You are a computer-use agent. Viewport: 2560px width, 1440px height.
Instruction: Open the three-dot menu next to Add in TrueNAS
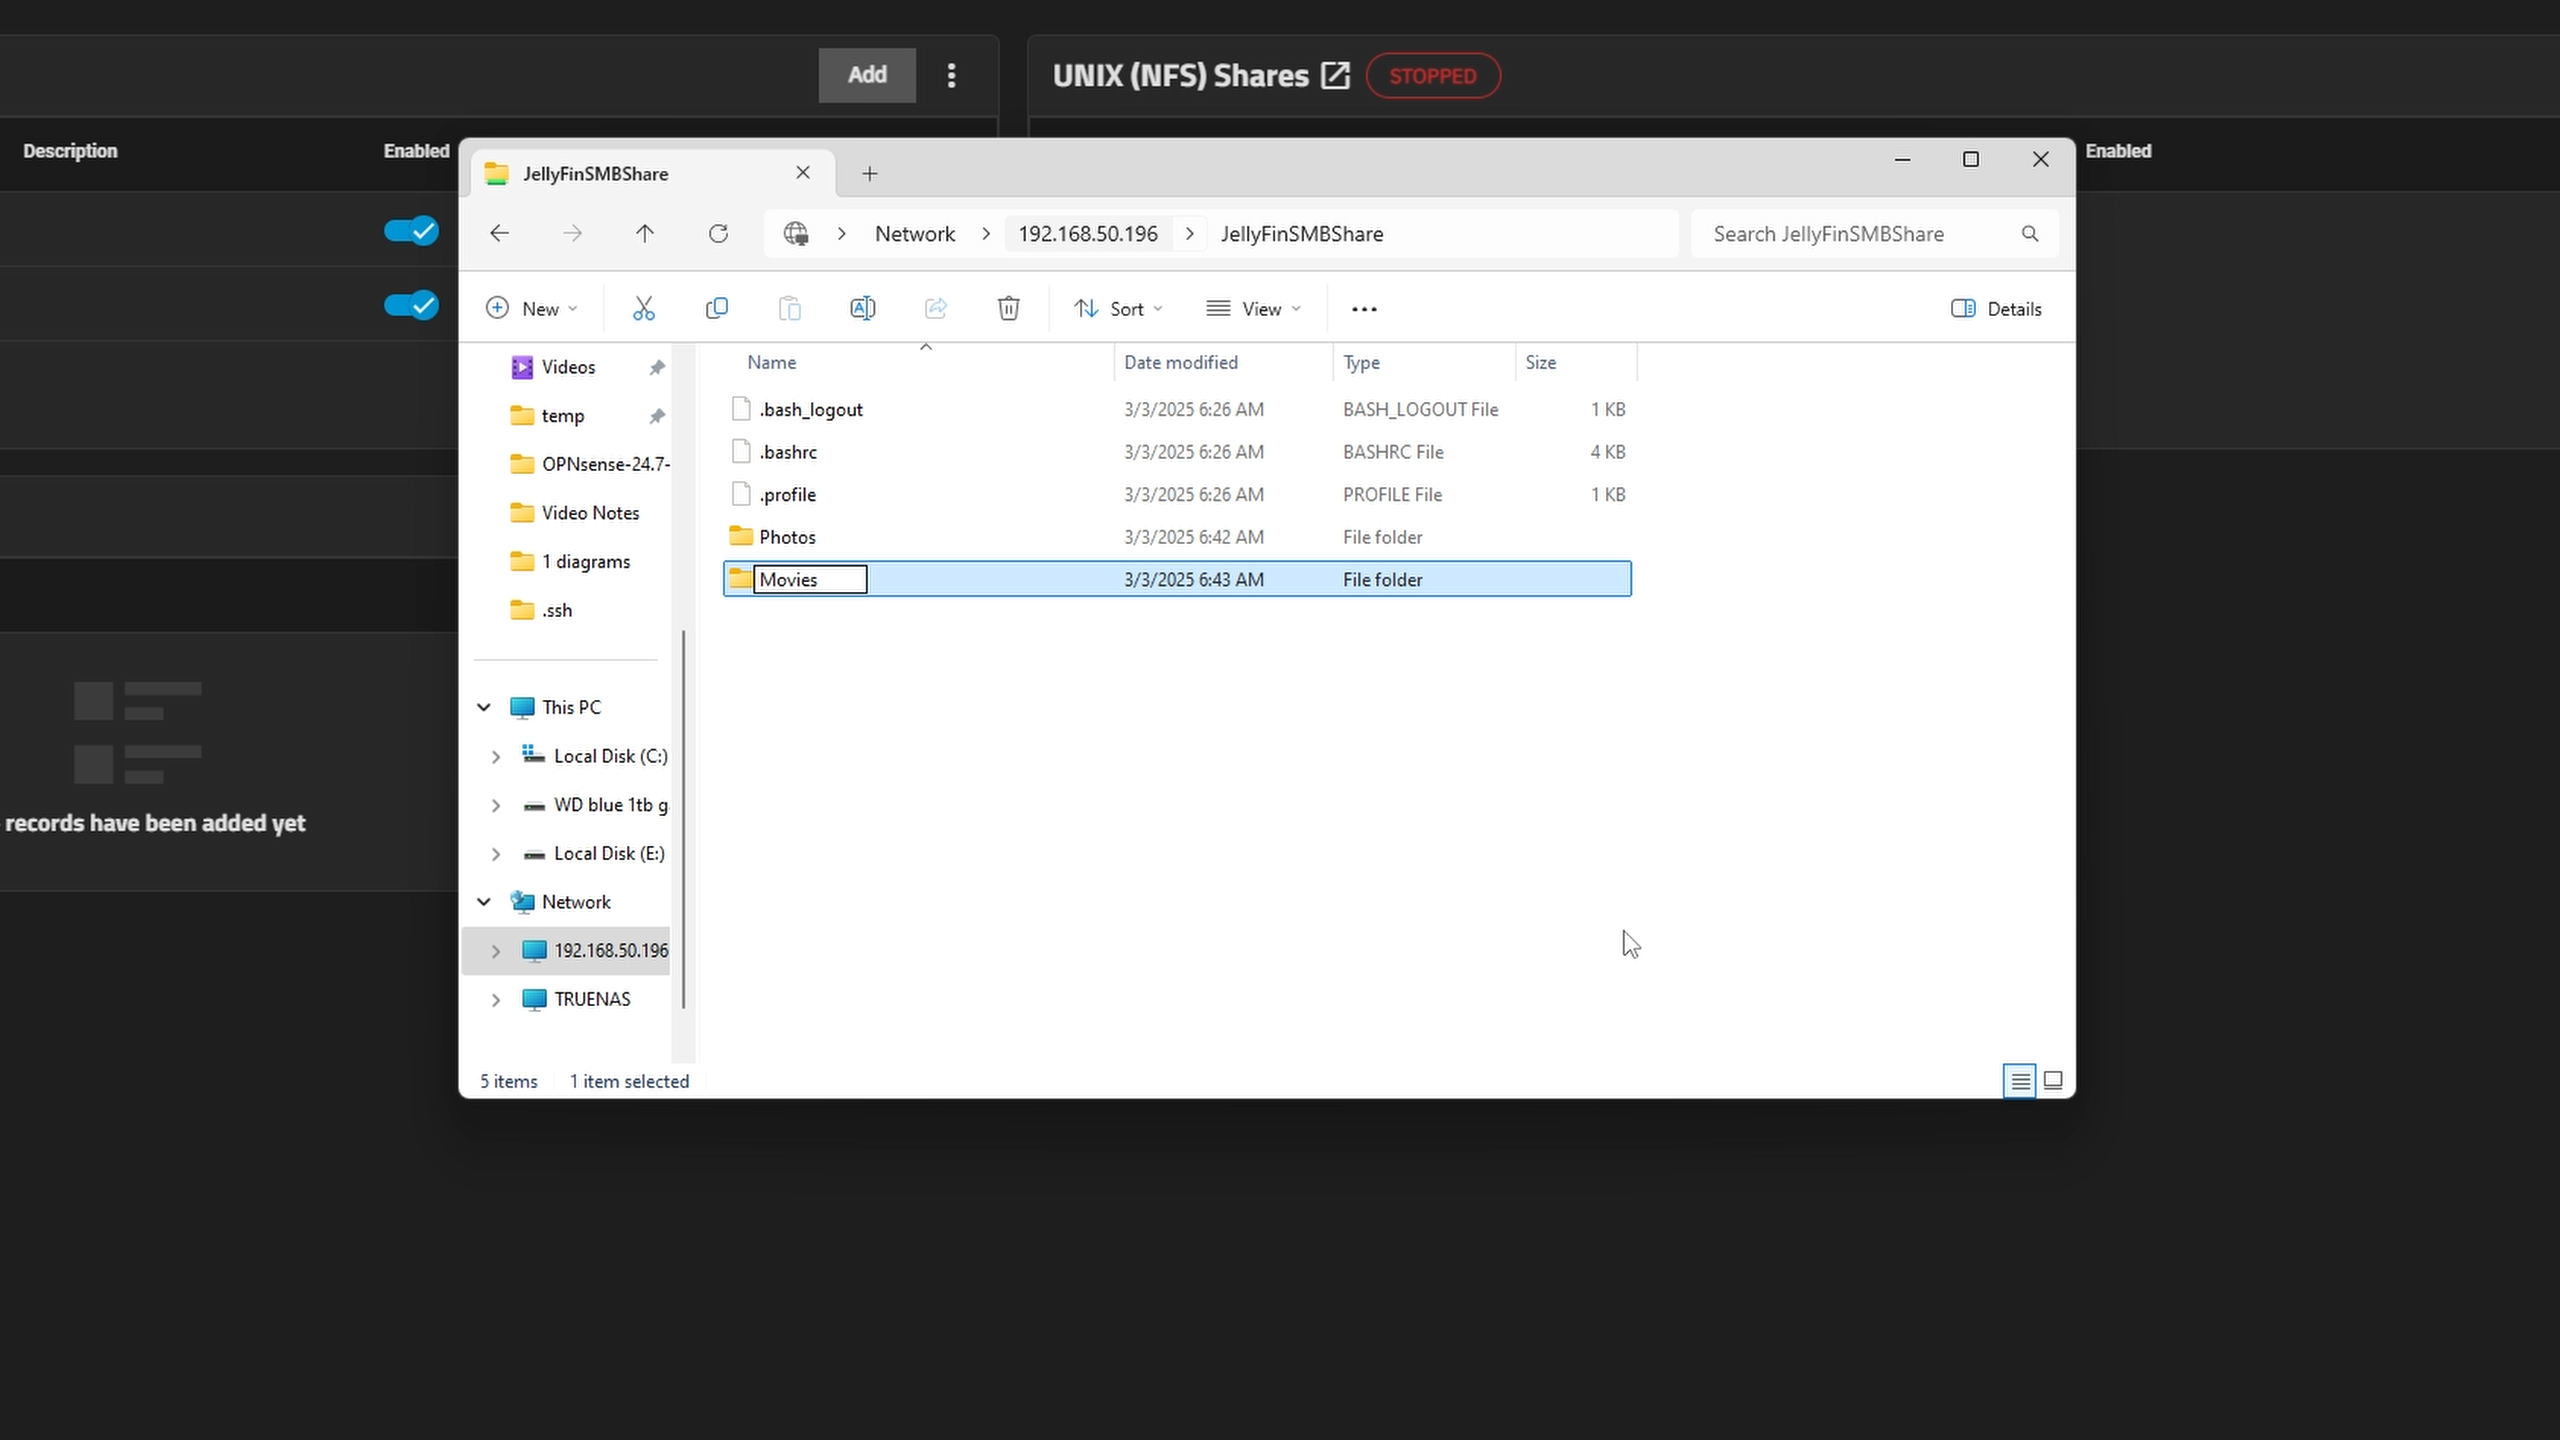tap(951, 75)
